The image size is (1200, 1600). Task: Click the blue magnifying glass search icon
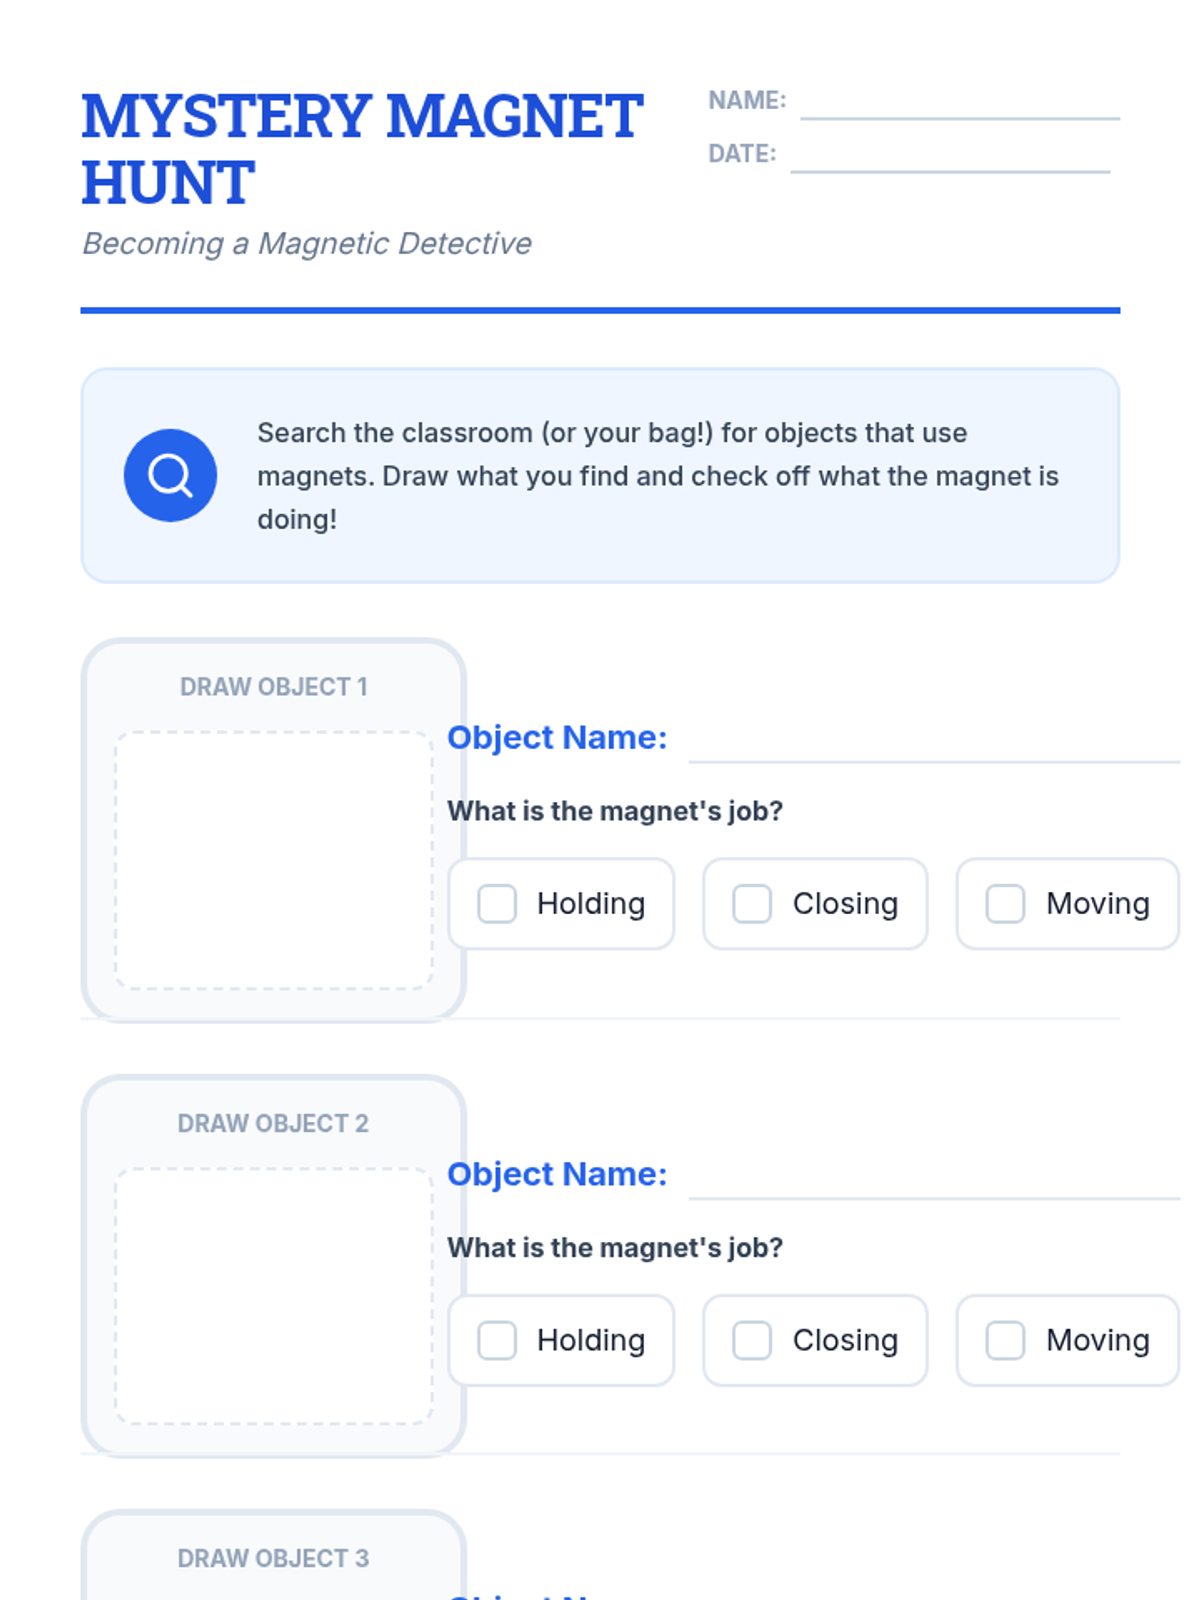pos(170,475)
